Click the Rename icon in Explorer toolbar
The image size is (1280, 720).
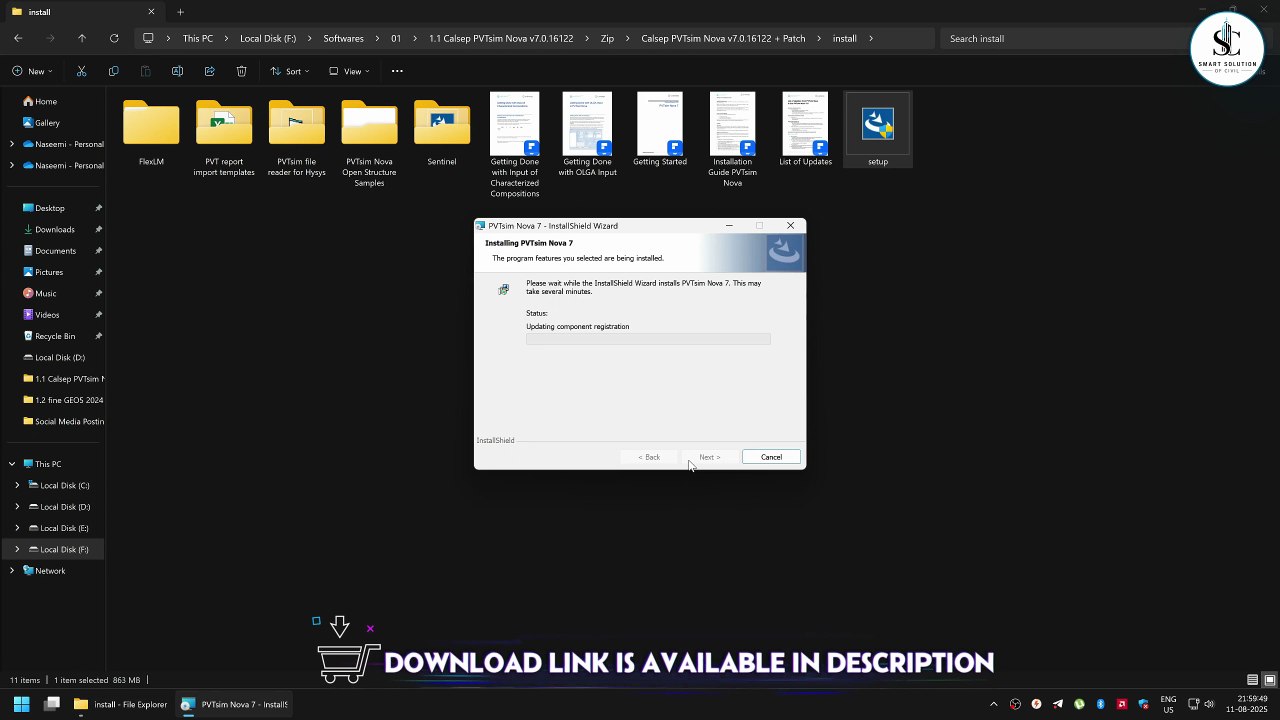[177, 71]
